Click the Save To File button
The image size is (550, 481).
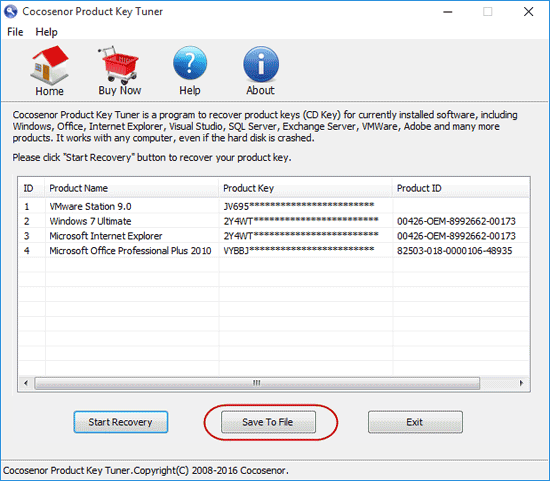pyautogui.click(x=268, y=422)
